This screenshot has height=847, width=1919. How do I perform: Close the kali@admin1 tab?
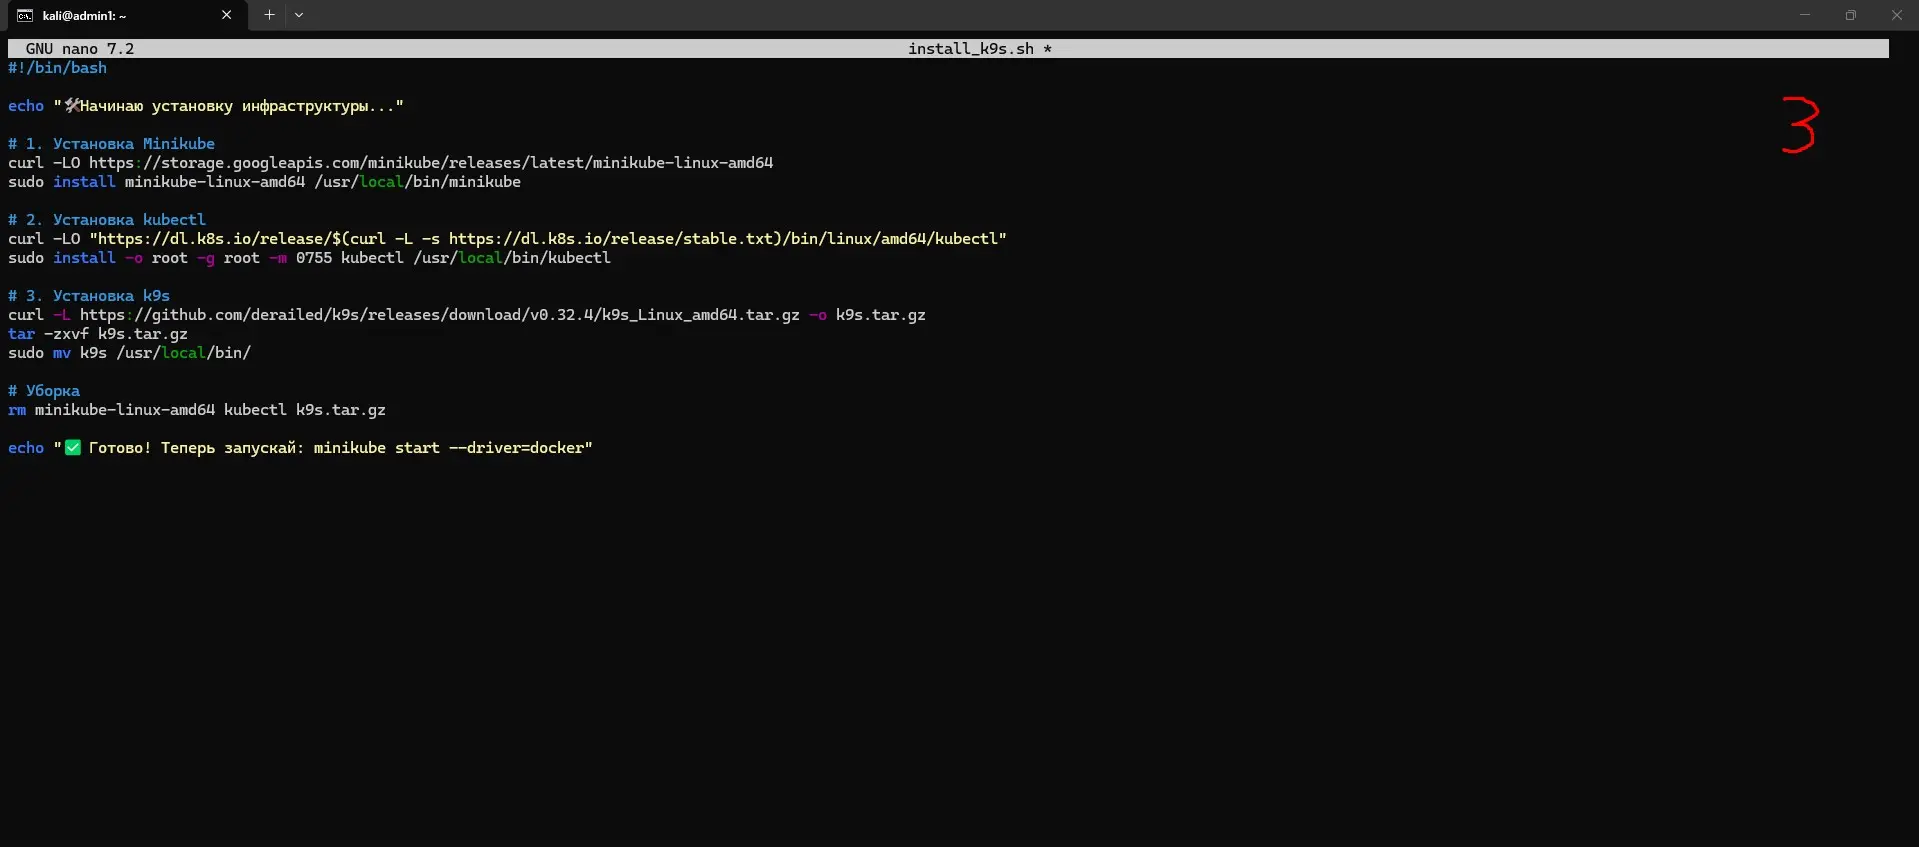tap(226, 15)
